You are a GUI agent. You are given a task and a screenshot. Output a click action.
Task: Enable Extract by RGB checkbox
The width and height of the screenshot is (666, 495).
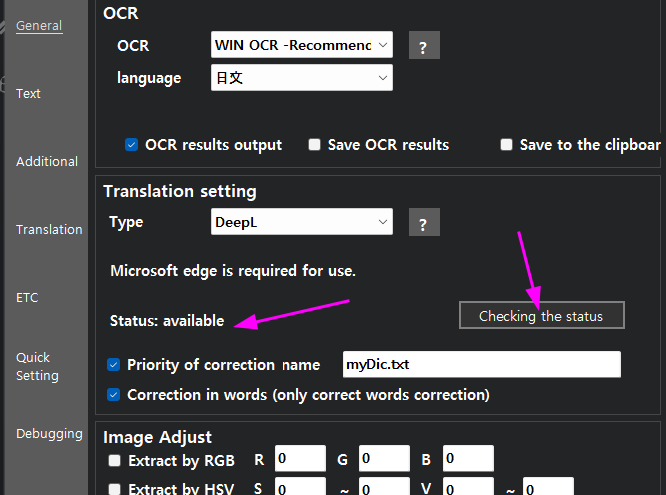pos(115,461)
